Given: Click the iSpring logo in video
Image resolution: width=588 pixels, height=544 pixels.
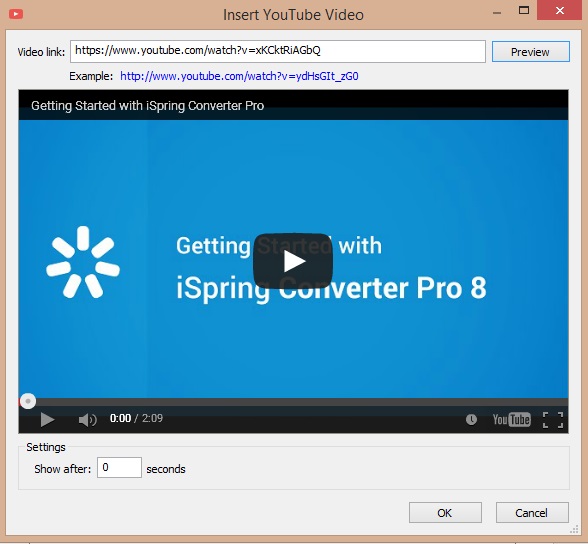Looking at the screenshot, I should pos(83,262).
